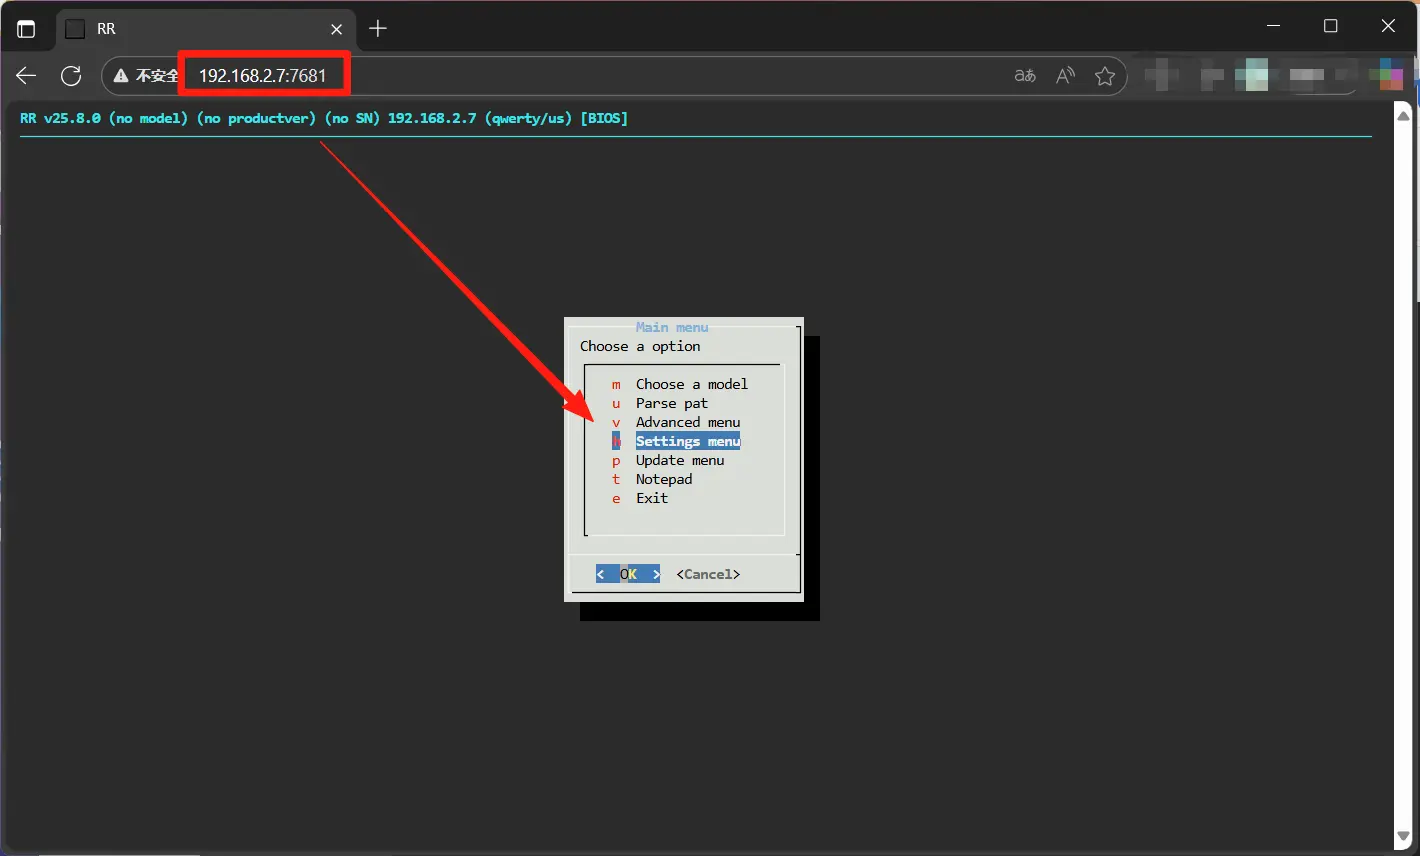
Task: Open the highlighted Settings menu entry
Action: (x=688, y=441)
